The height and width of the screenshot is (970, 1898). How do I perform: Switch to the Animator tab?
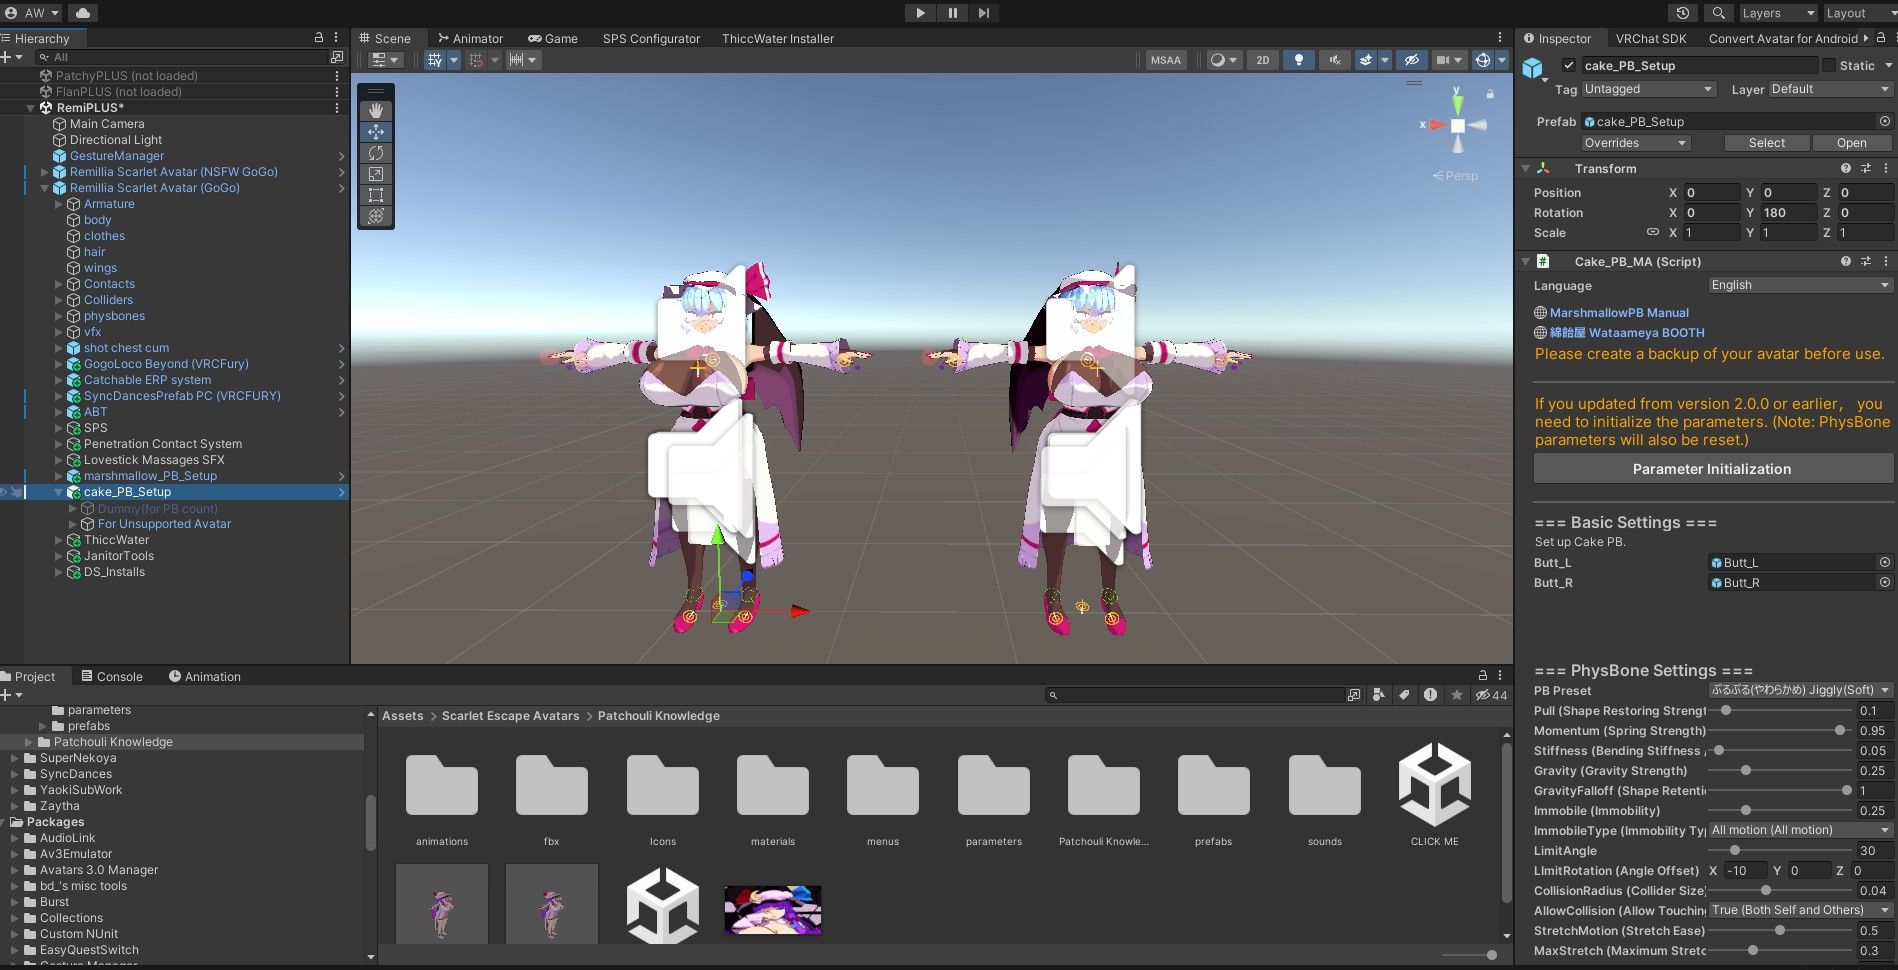pyautogui.click(x=470, y=38)
